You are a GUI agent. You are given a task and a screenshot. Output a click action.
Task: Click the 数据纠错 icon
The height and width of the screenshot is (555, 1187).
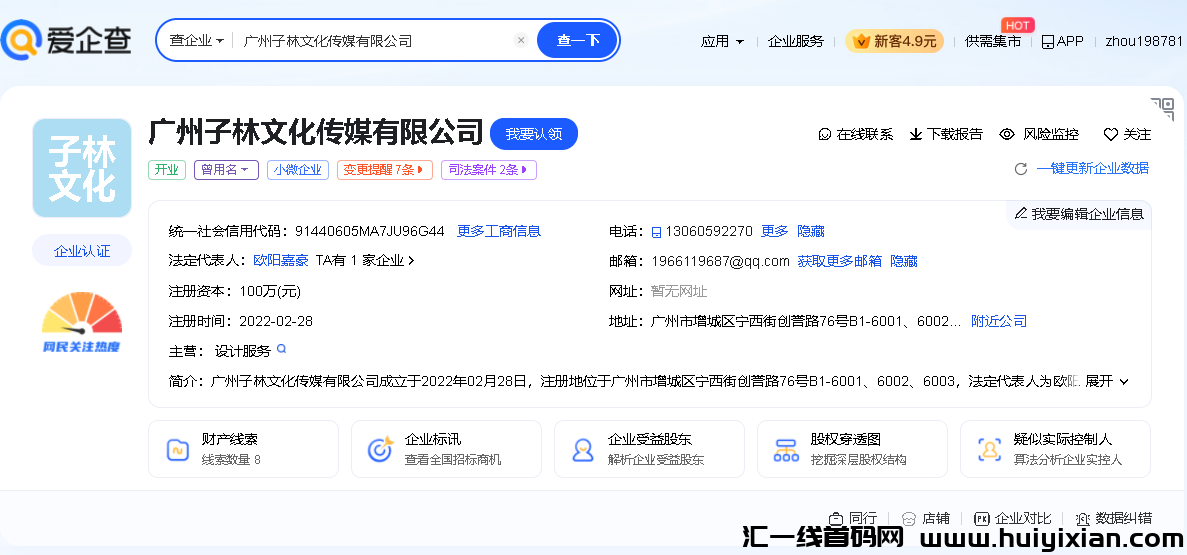(1083, 519)
